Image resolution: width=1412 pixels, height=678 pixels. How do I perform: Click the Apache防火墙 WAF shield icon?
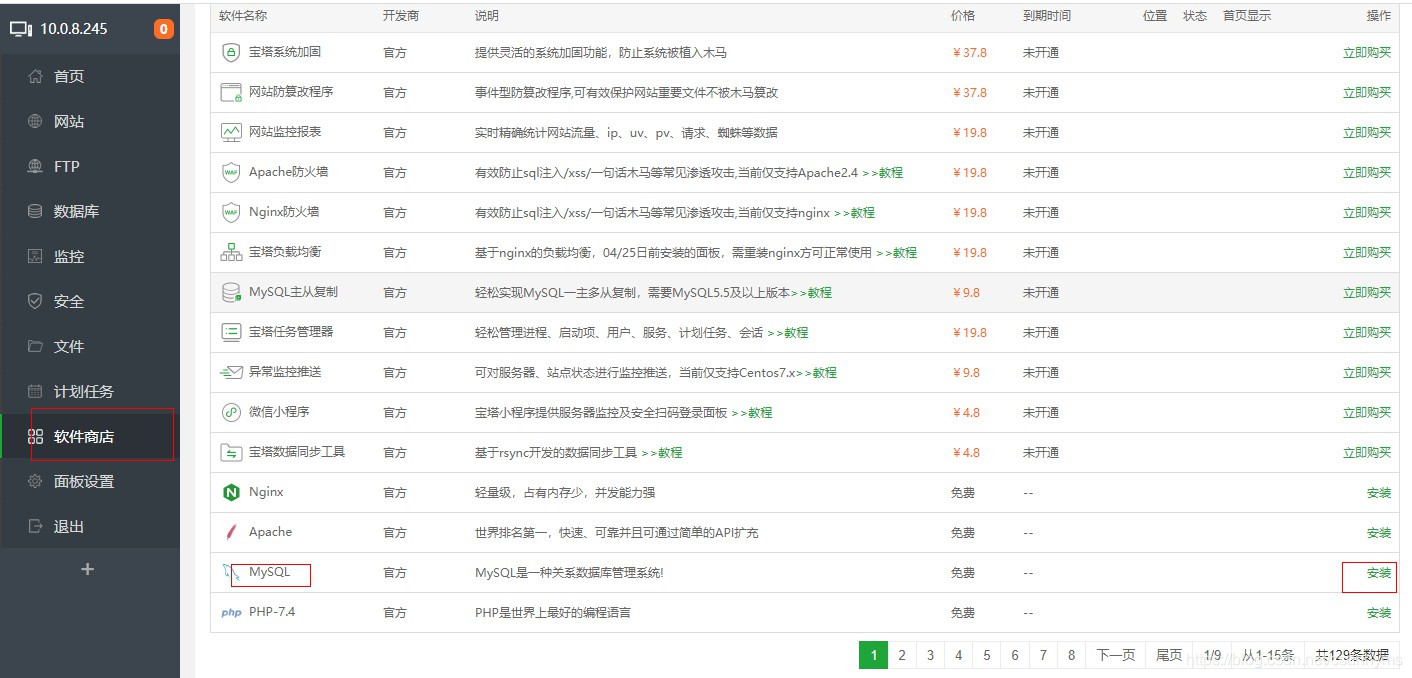coord(231,172)
